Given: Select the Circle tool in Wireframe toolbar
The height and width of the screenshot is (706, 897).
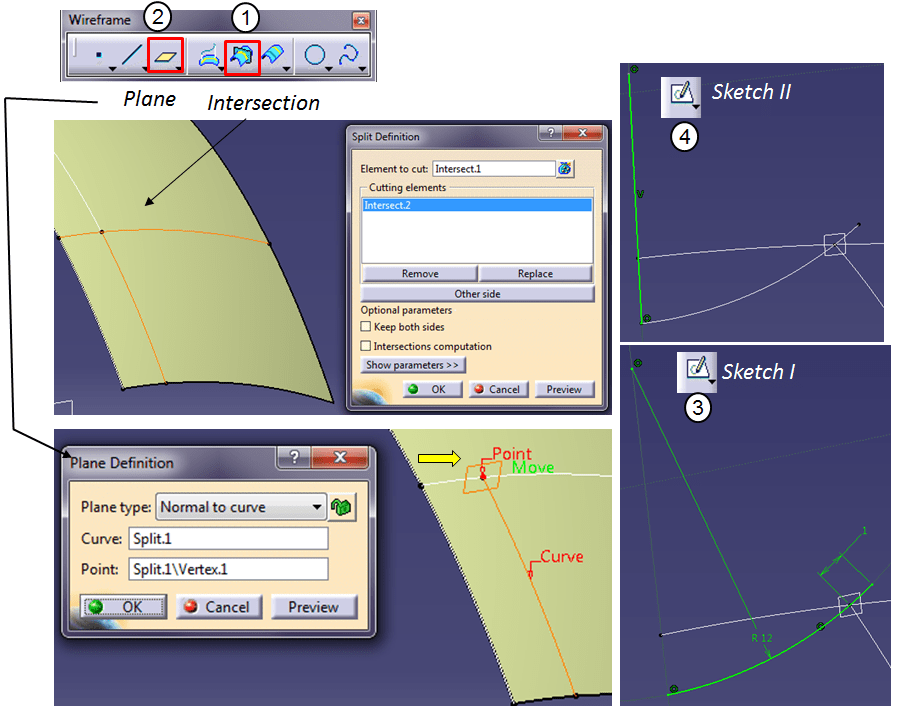Looking at the screenshot, I should 314,58.
